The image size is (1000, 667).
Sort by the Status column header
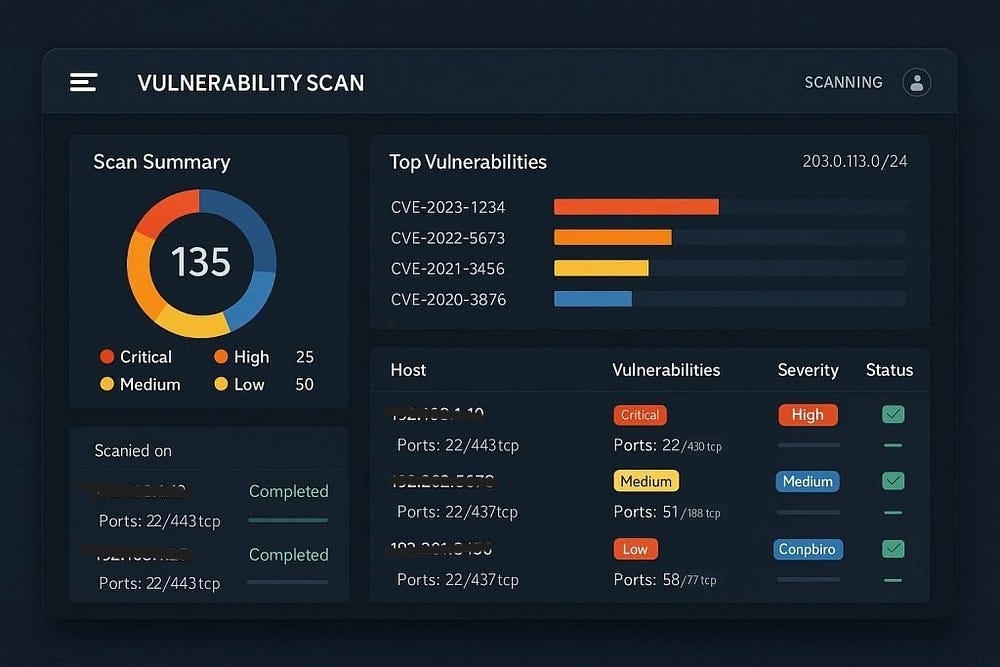[889, 370]
